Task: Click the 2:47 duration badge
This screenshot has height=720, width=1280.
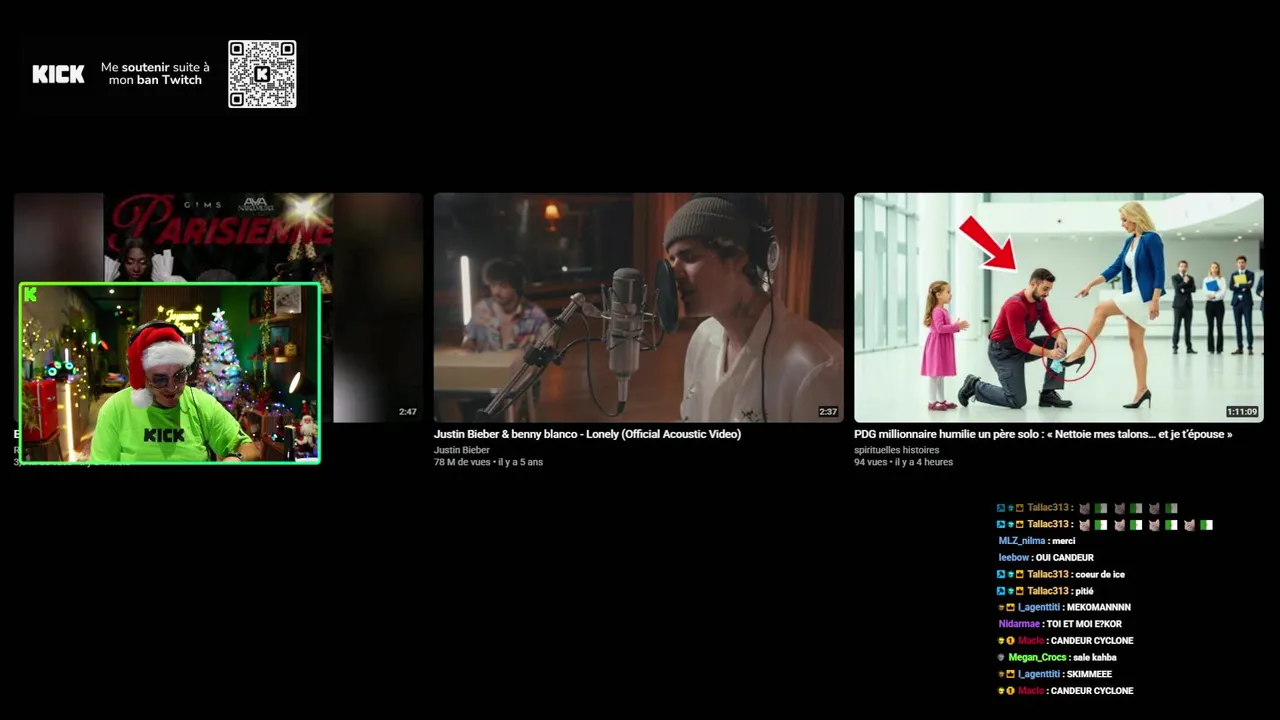Action: tap(408, 411)
